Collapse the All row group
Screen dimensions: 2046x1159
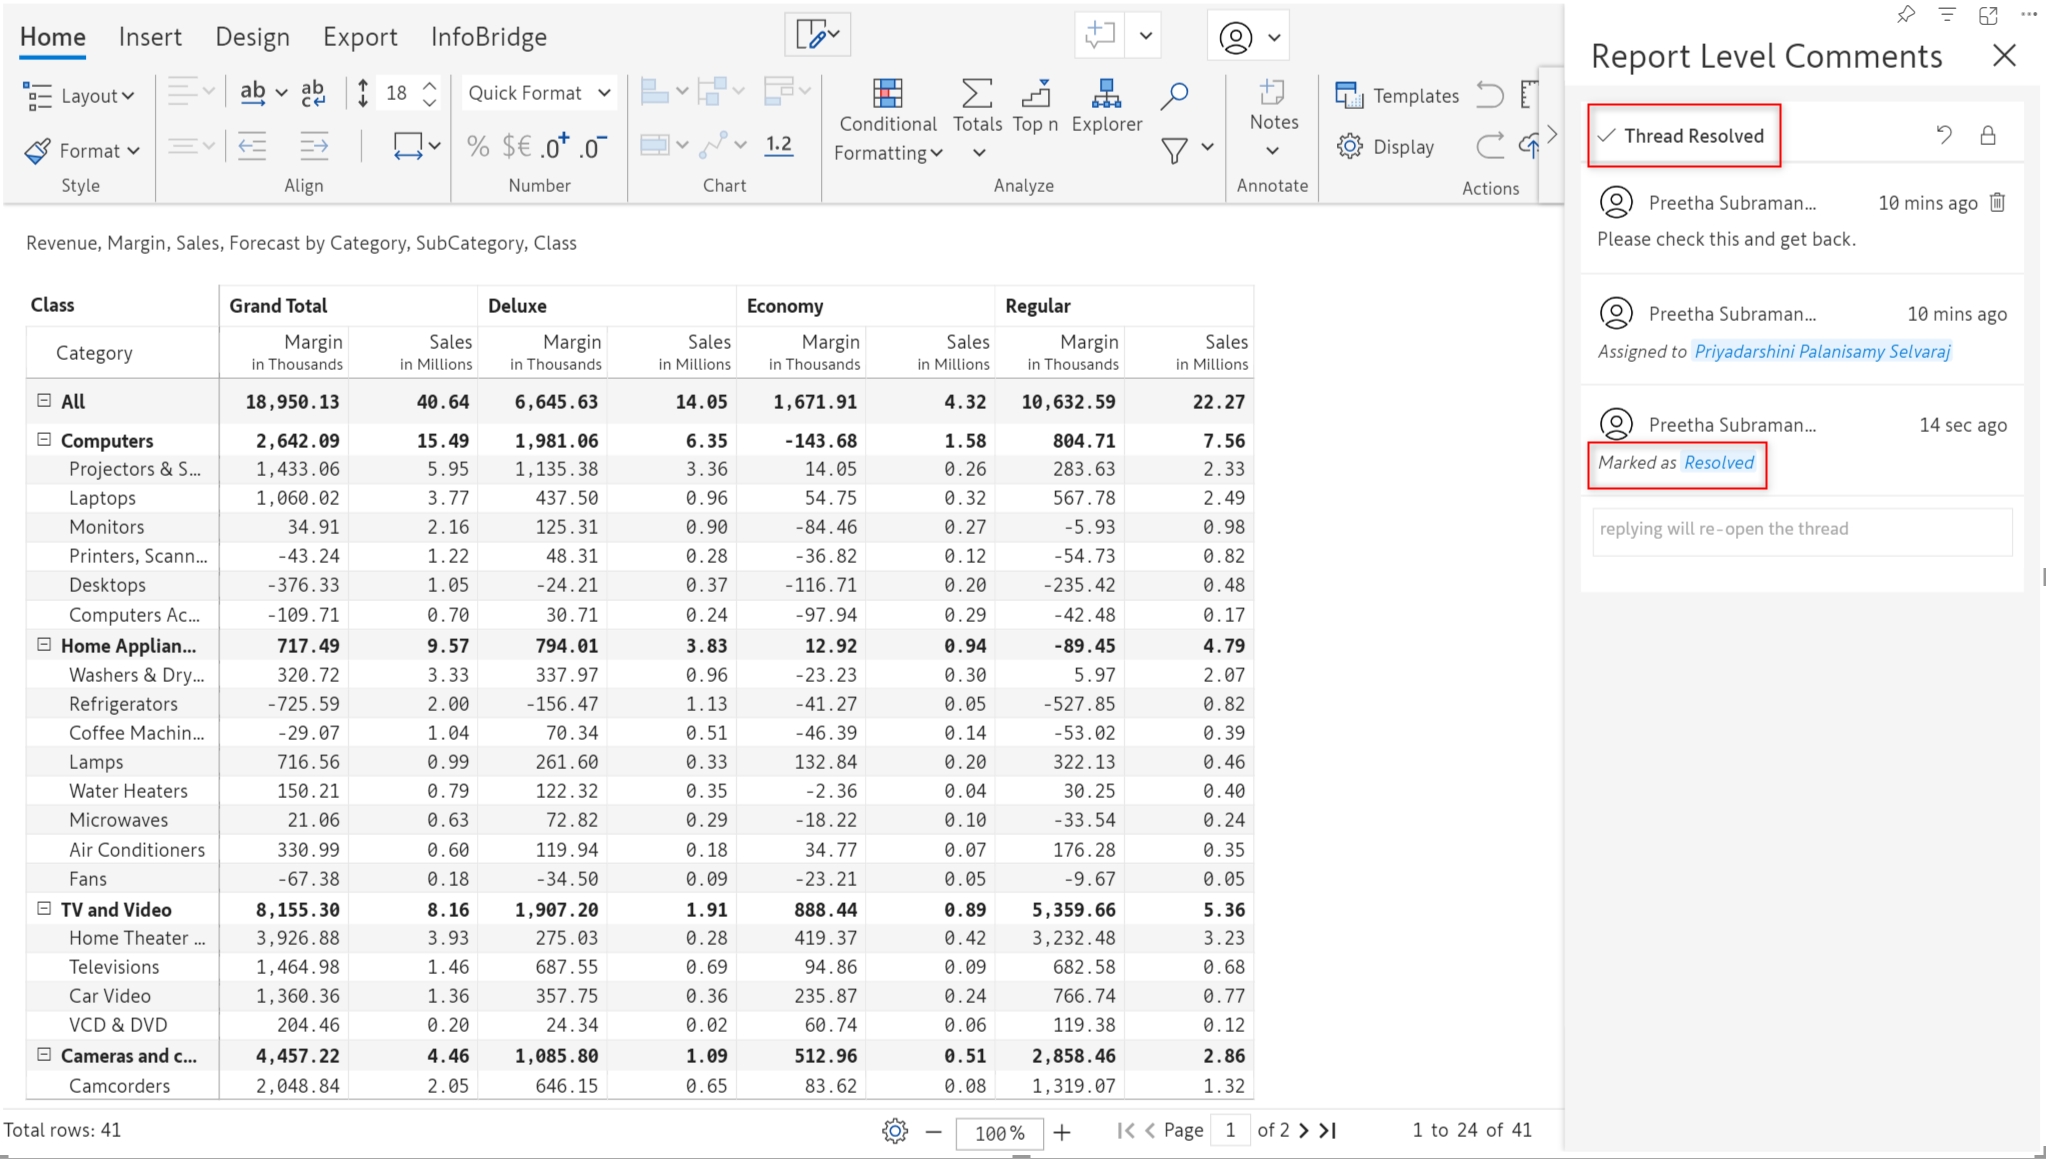tap(44, 401)
